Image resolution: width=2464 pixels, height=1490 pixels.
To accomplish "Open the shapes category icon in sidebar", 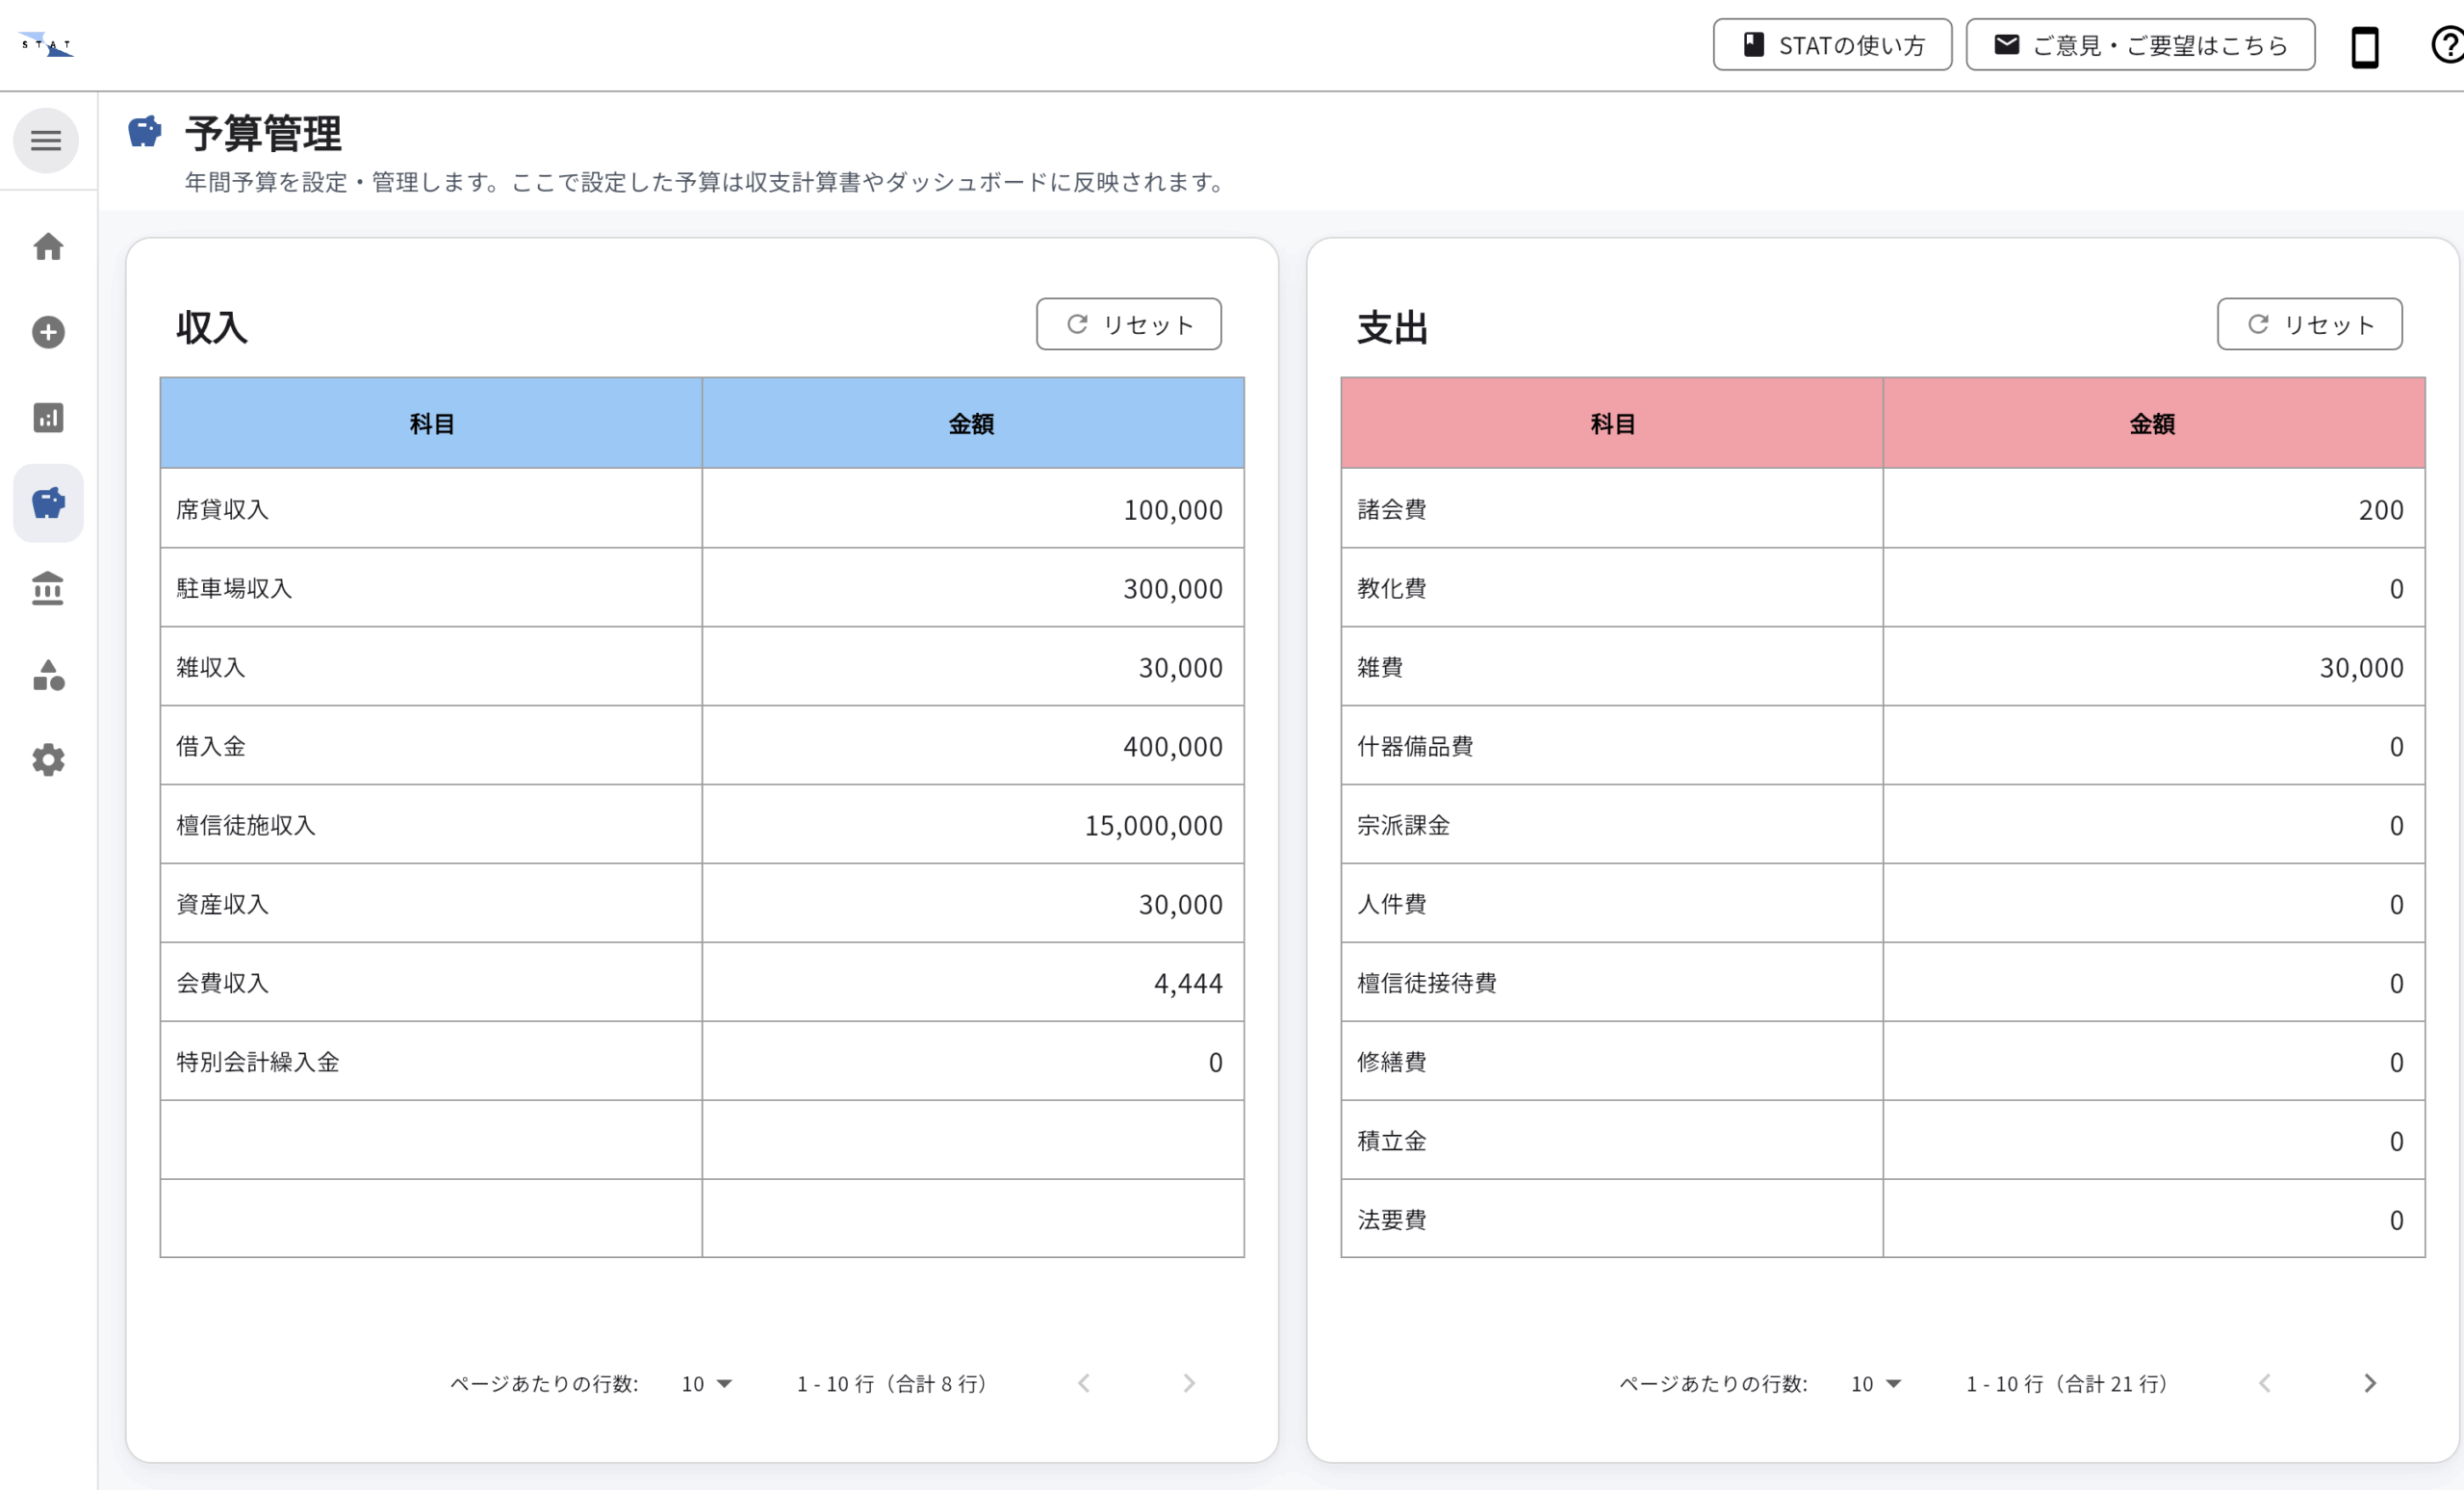I will pyautogui.click(x=48, y=675).
